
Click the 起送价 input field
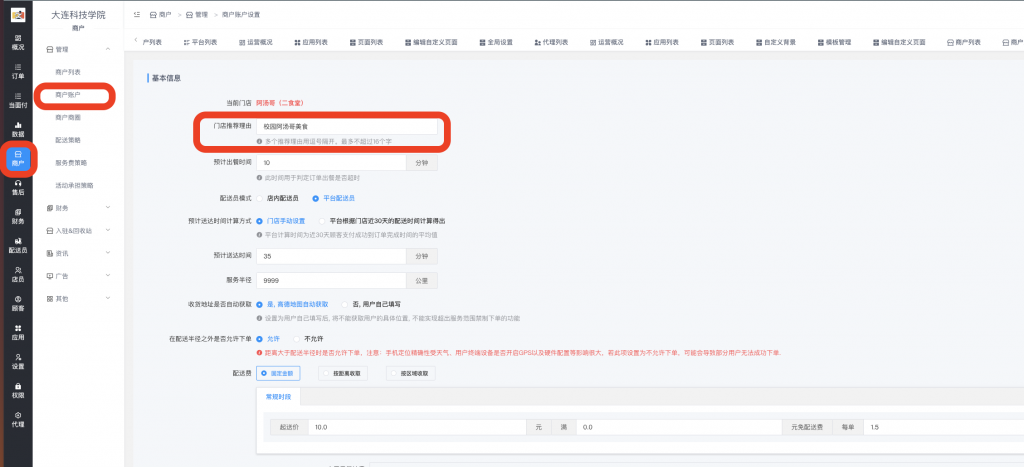[417, 427]
